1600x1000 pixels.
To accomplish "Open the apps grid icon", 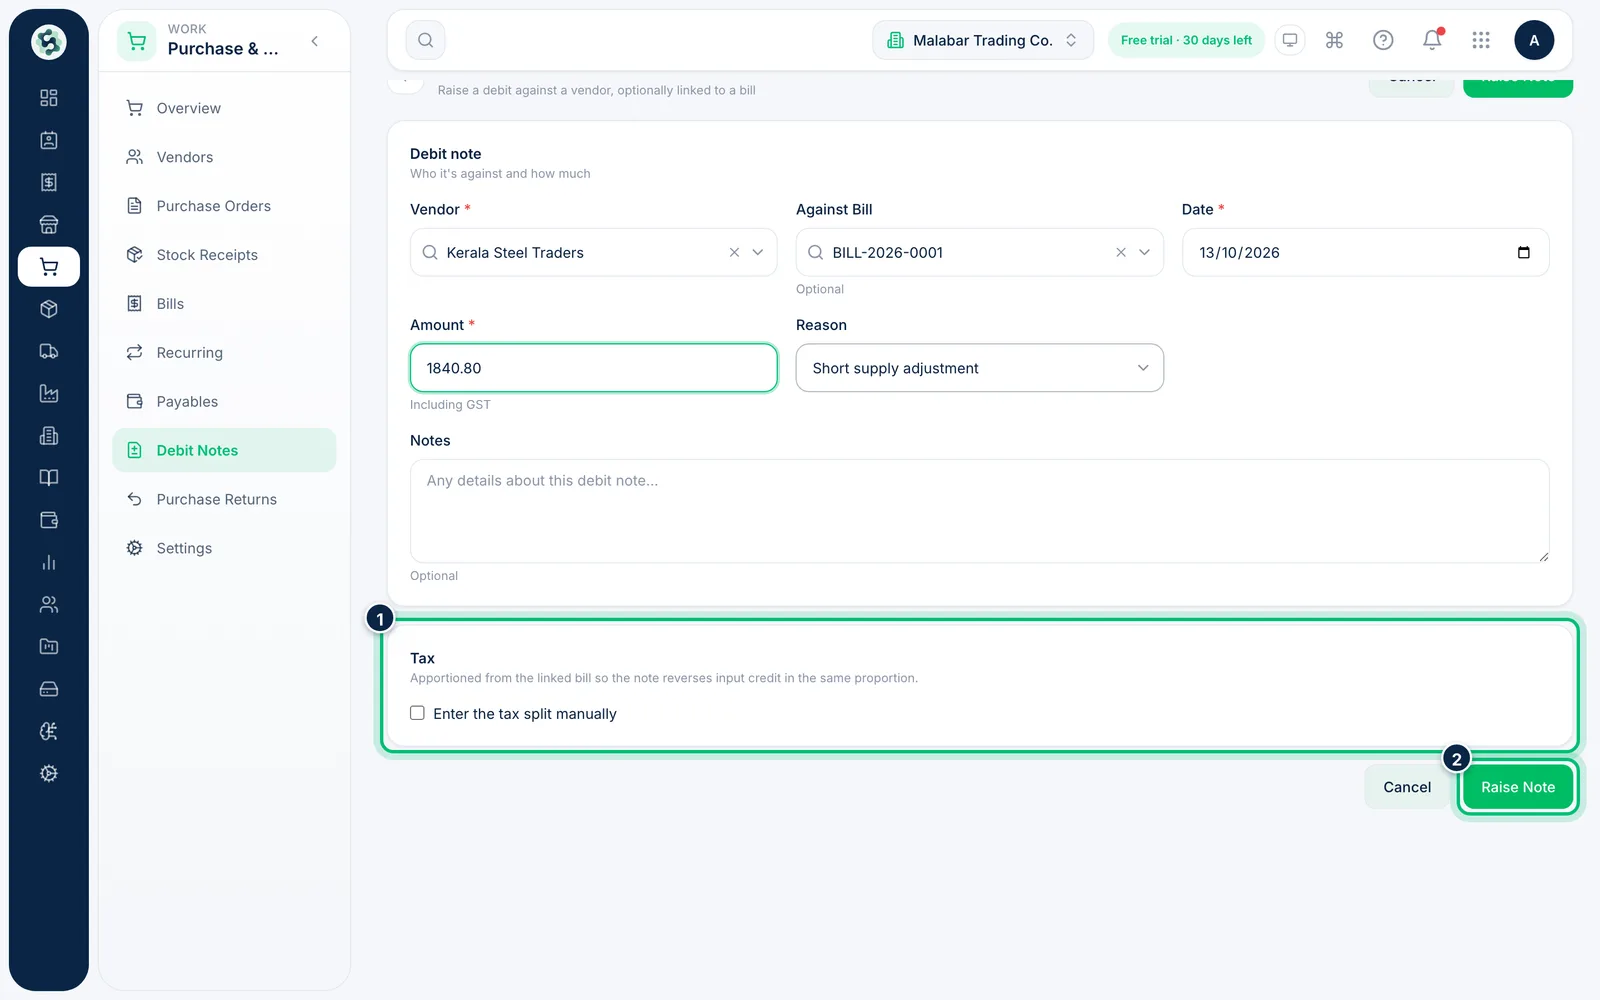I will click(1481, 40).
